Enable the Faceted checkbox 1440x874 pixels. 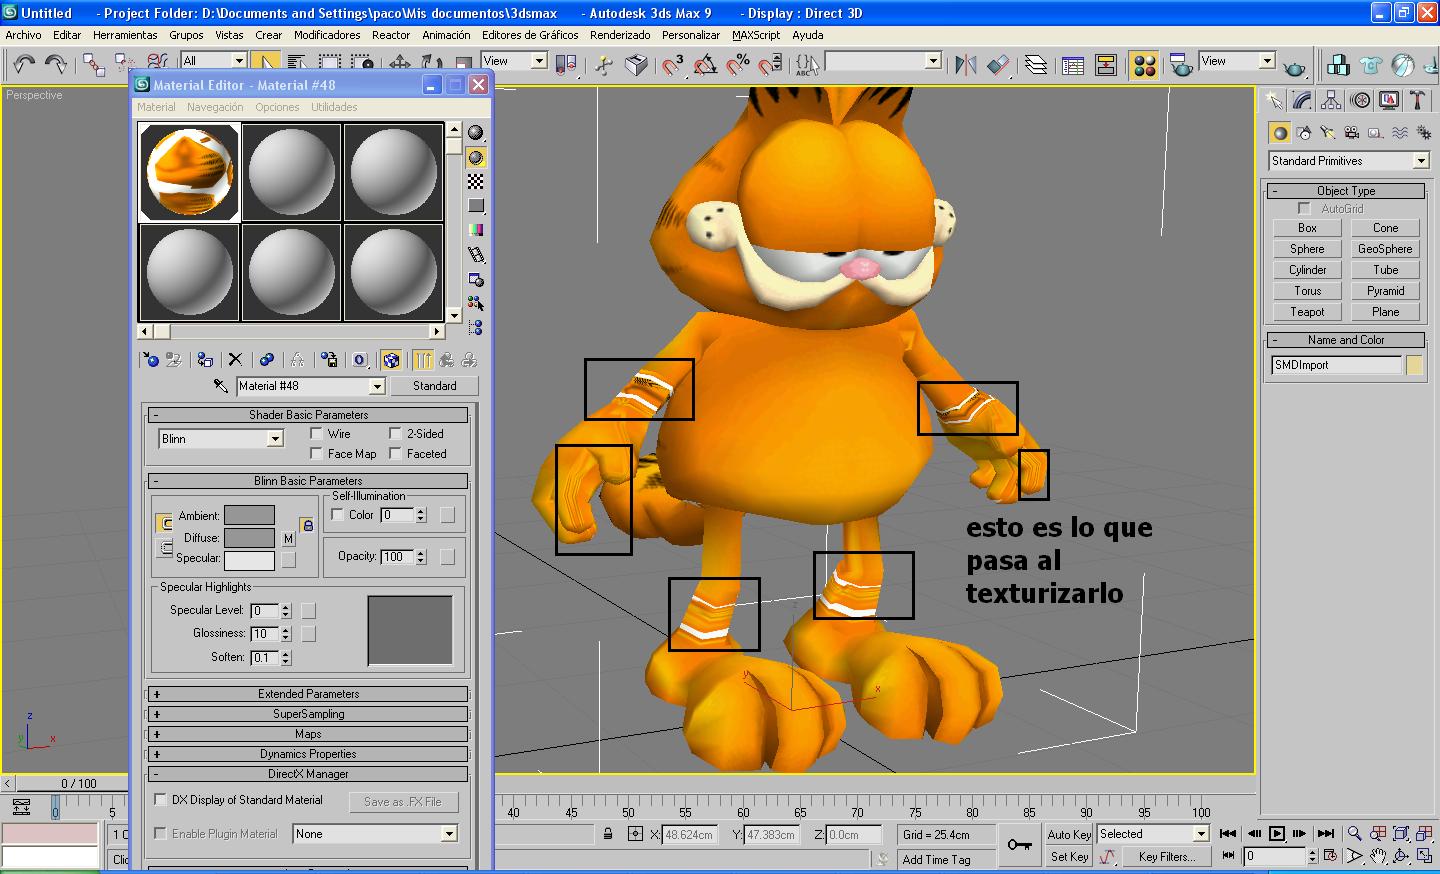[x=395, y=454]
